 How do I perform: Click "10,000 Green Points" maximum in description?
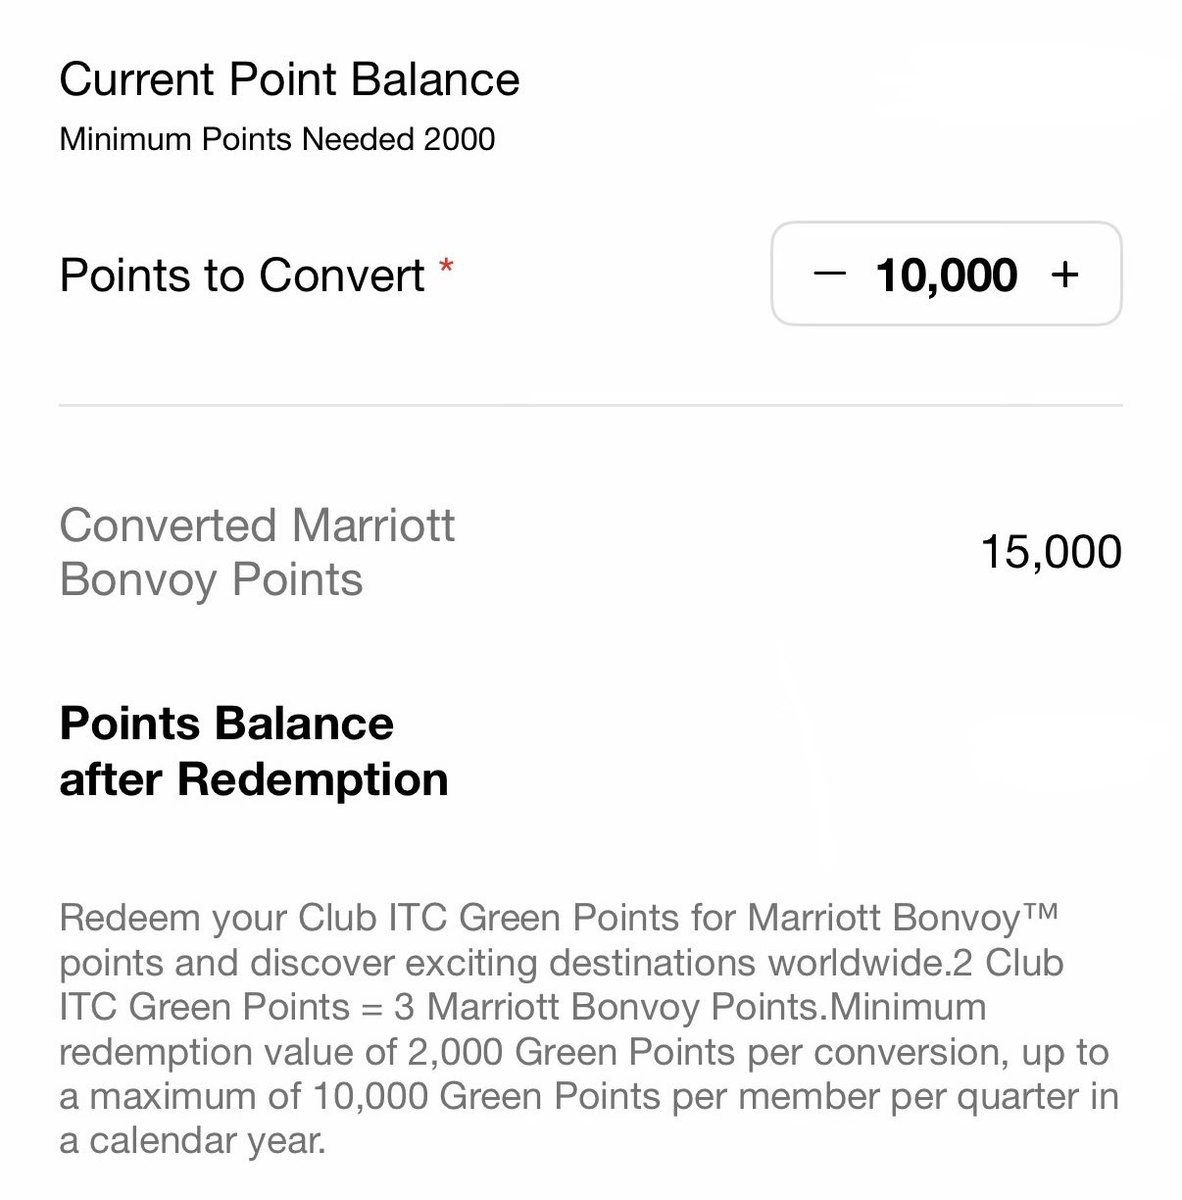(x=486, y=1097)
